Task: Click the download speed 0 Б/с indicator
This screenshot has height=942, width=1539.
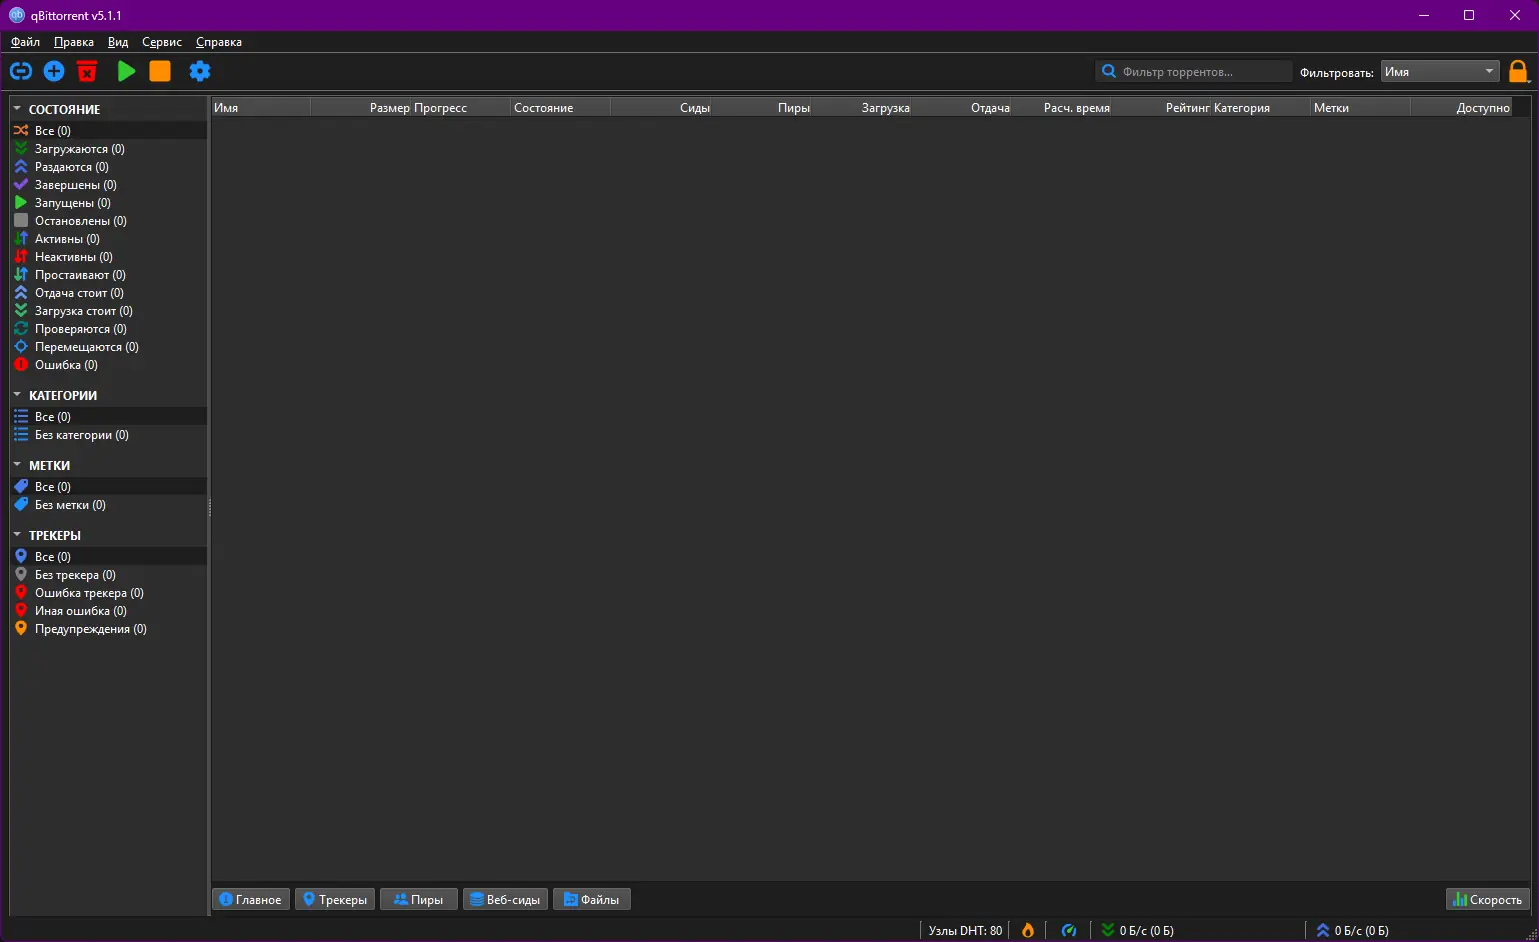Action: 1138,930
